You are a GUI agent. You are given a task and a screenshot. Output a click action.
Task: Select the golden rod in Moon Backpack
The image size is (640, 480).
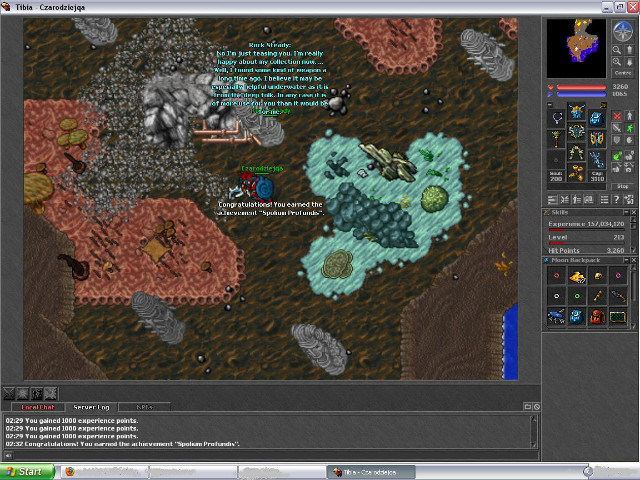click(x=597, y=296)
